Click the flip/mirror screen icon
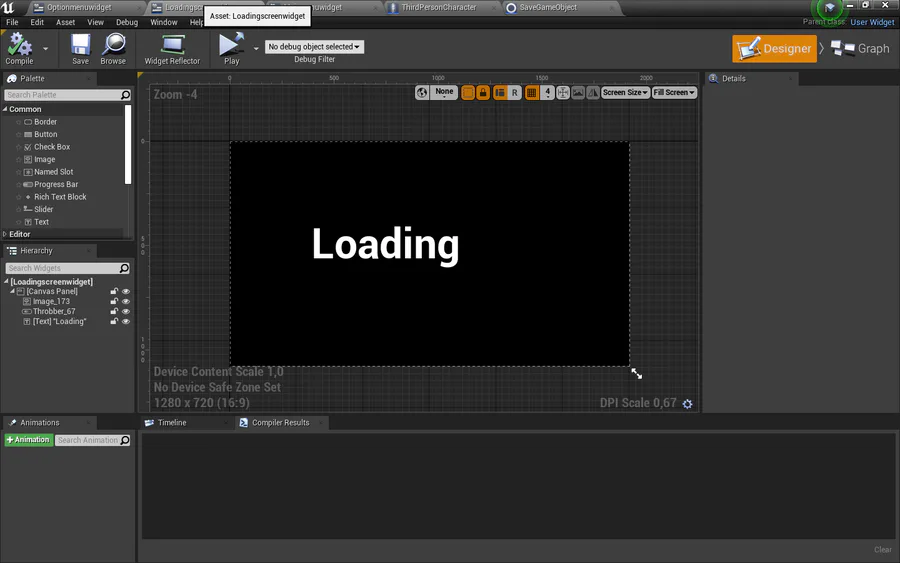900x563 pixels. [x=593, y=92]
